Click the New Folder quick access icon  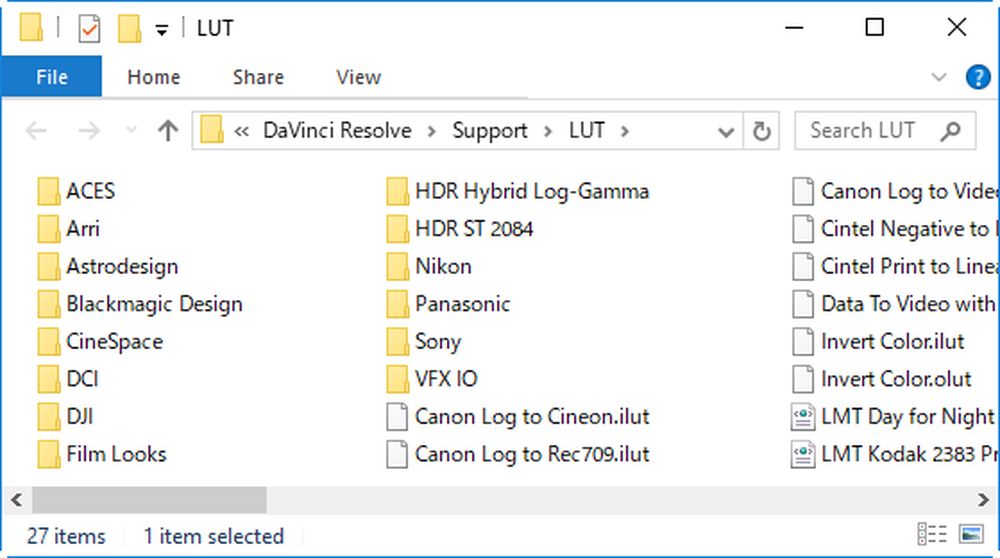point(129,29)
